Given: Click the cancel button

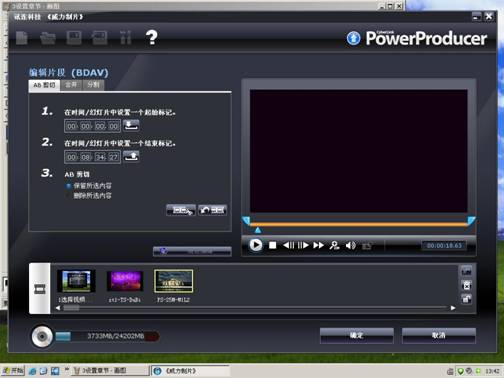Looking at the screenshot, I should pyautogui.click(x=439, y=335).
